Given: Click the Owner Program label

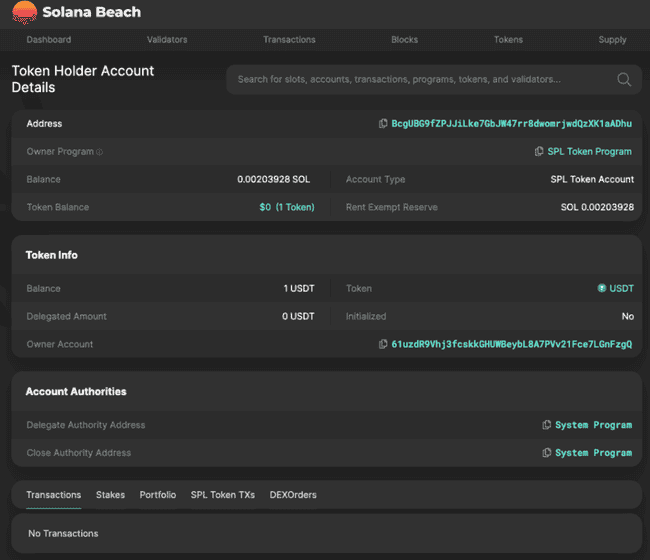Looking at the screenshot, I should point(60,152).
